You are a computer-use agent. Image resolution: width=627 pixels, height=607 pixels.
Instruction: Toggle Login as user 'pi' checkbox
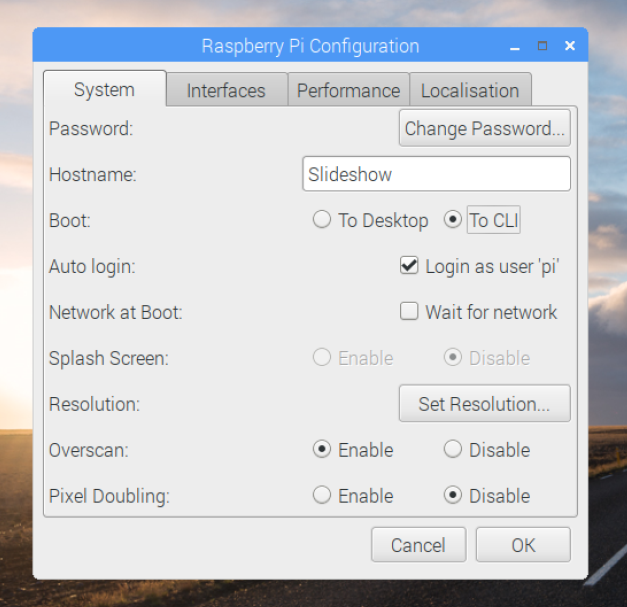[x=409, y=266]
